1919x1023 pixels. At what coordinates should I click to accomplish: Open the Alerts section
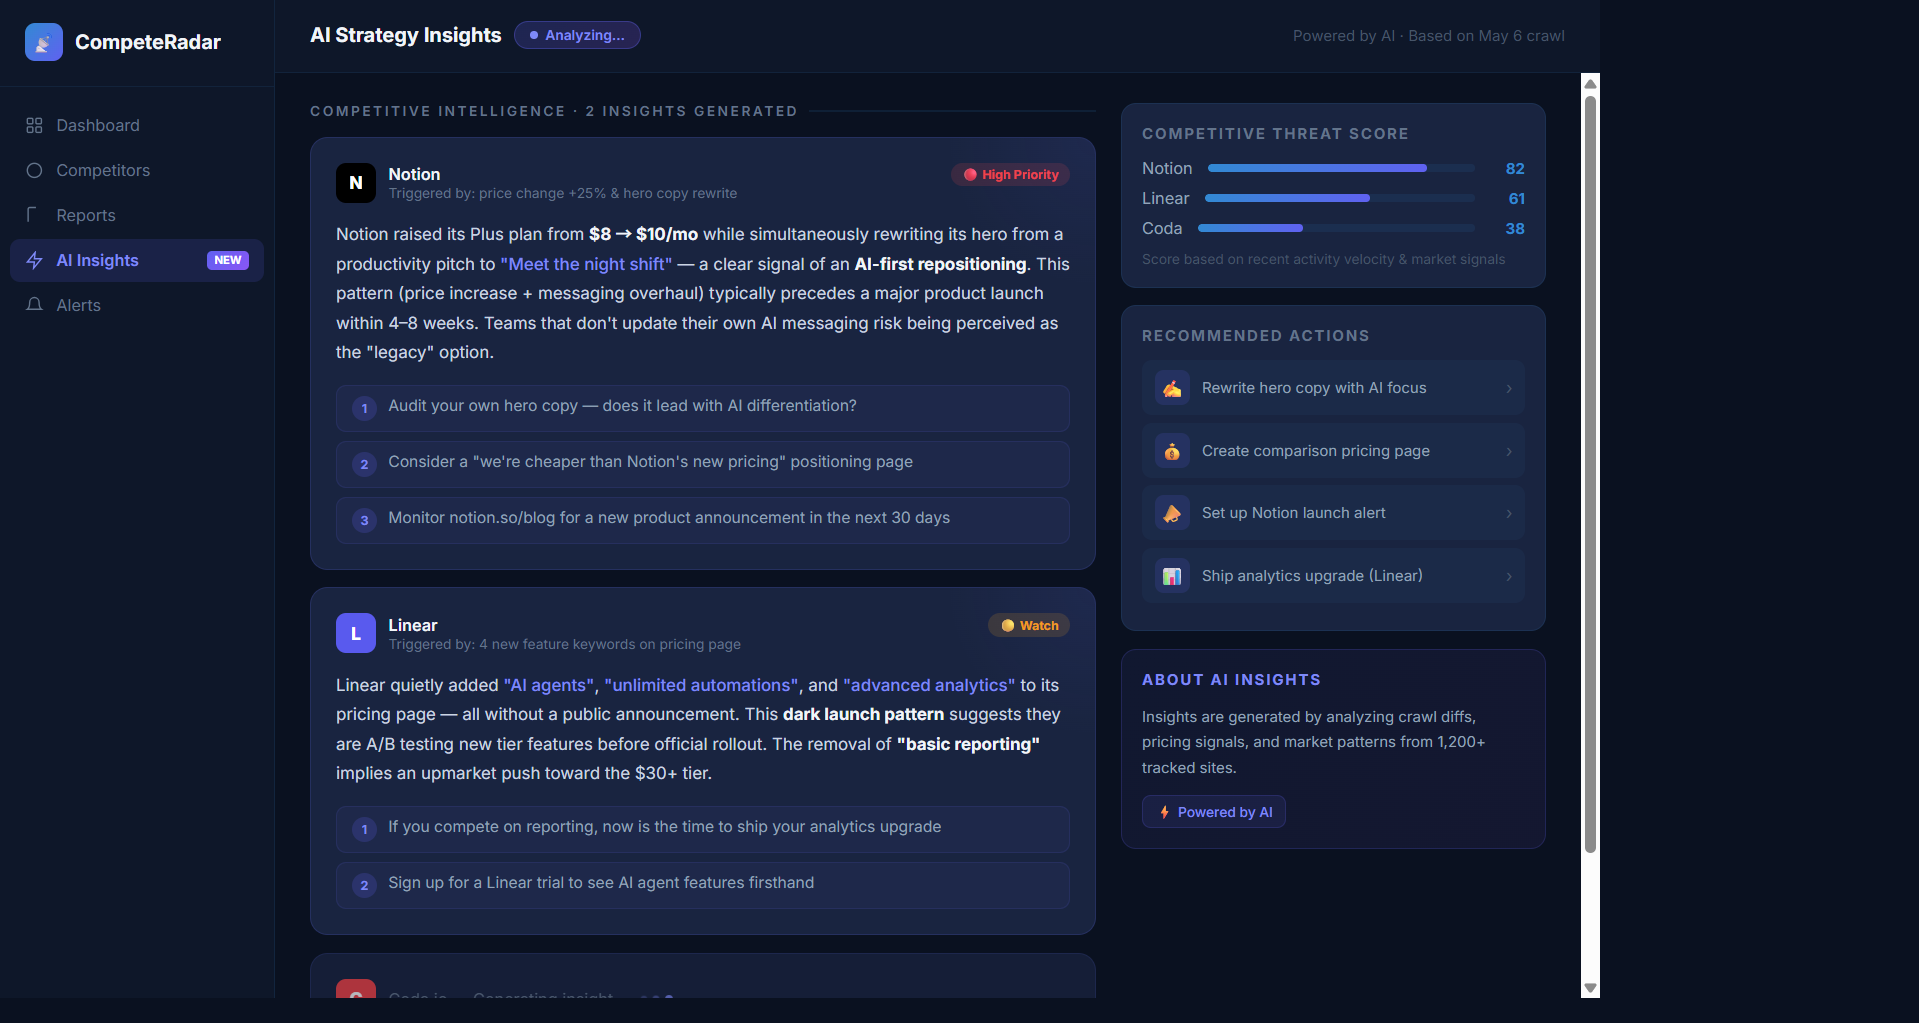coord(137,305)
